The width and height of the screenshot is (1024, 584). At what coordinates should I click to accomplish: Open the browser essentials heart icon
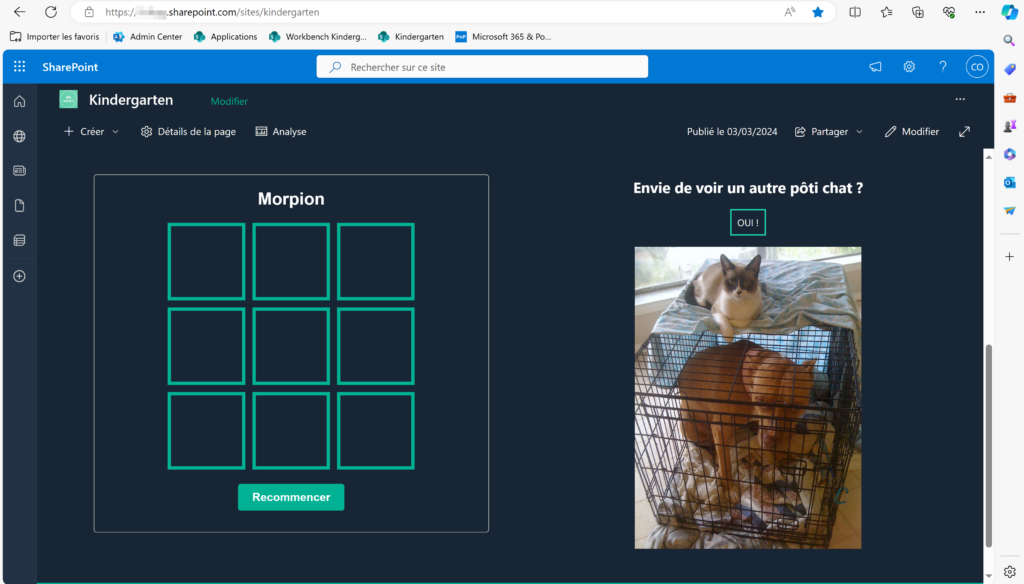tap(949, 12)
